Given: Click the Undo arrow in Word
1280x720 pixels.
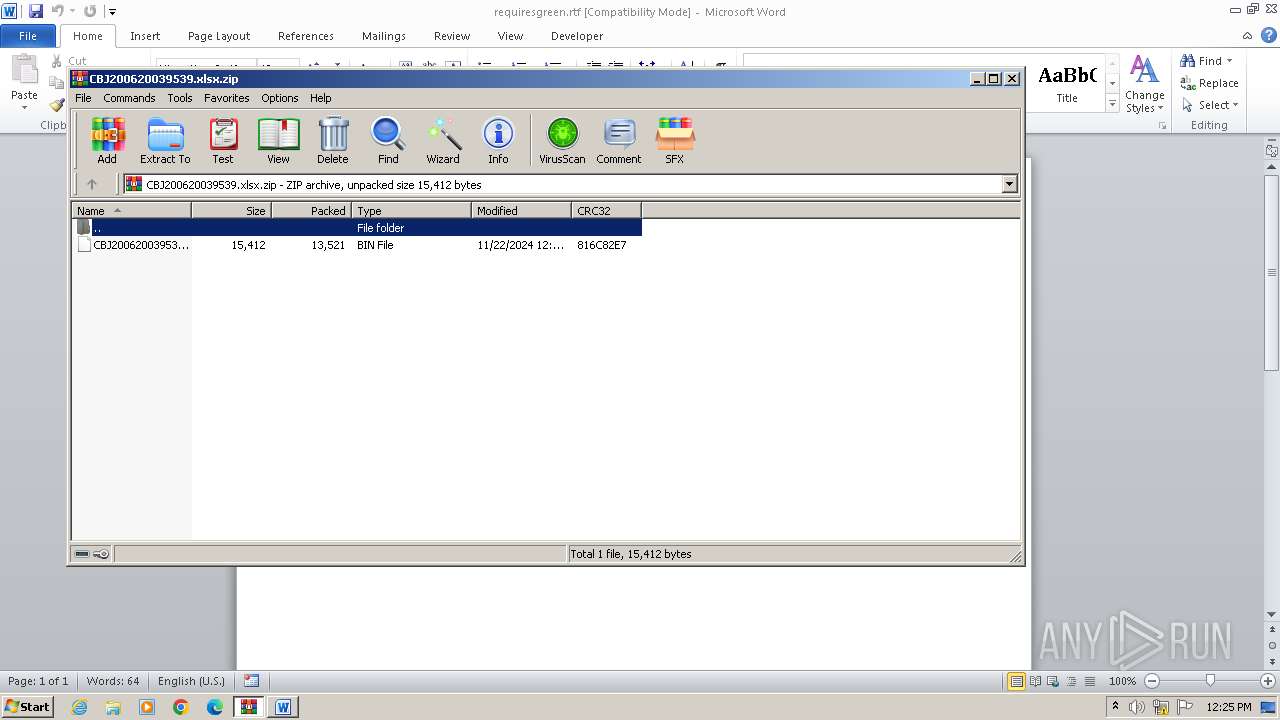Looking at the screenshot, I should [57, 11].
